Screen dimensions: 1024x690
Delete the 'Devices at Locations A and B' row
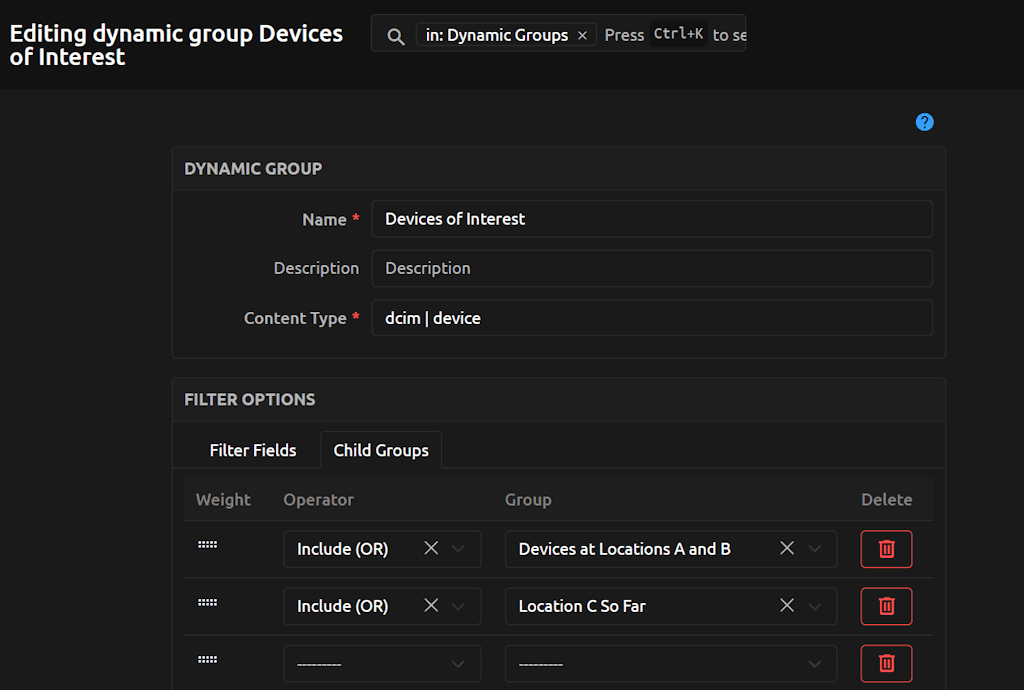[x=886, y=548]
